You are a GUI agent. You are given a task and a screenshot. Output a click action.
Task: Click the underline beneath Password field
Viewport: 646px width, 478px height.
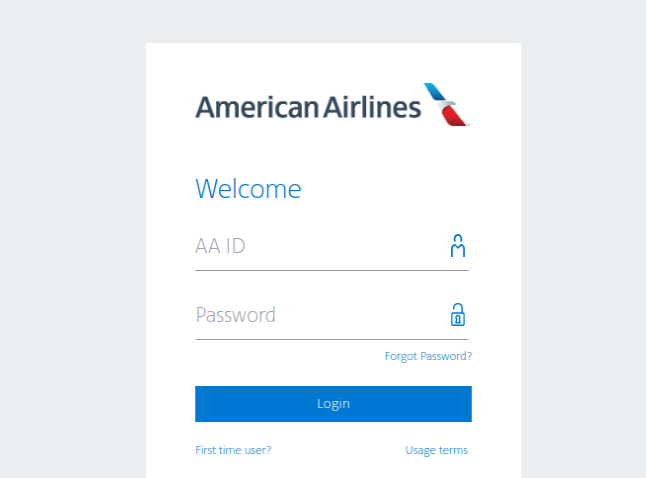pos(332,339)
